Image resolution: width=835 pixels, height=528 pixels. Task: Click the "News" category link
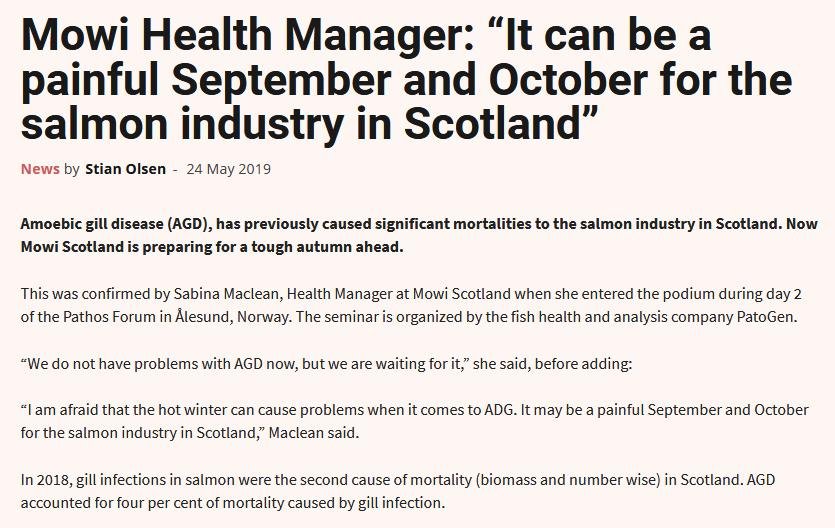click(x=40, y=169)
